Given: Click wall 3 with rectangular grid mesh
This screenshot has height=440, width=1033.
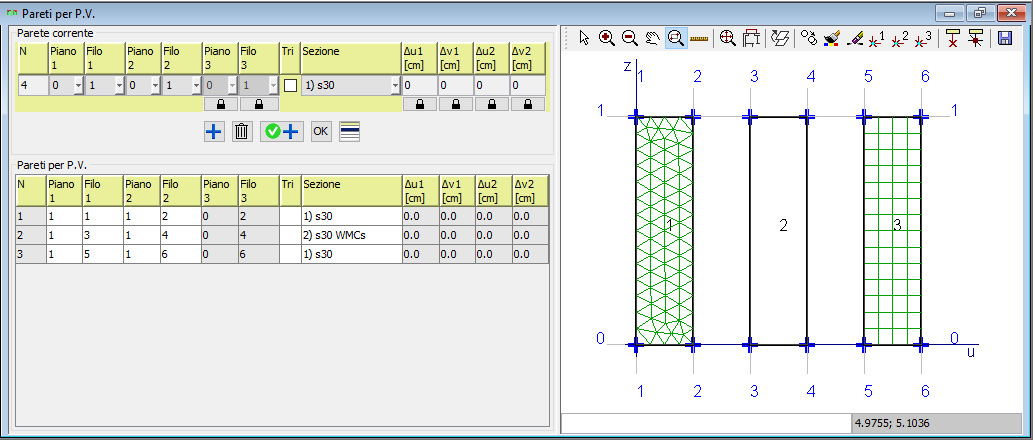Looking at the screenshot, I should coord(892,231).
